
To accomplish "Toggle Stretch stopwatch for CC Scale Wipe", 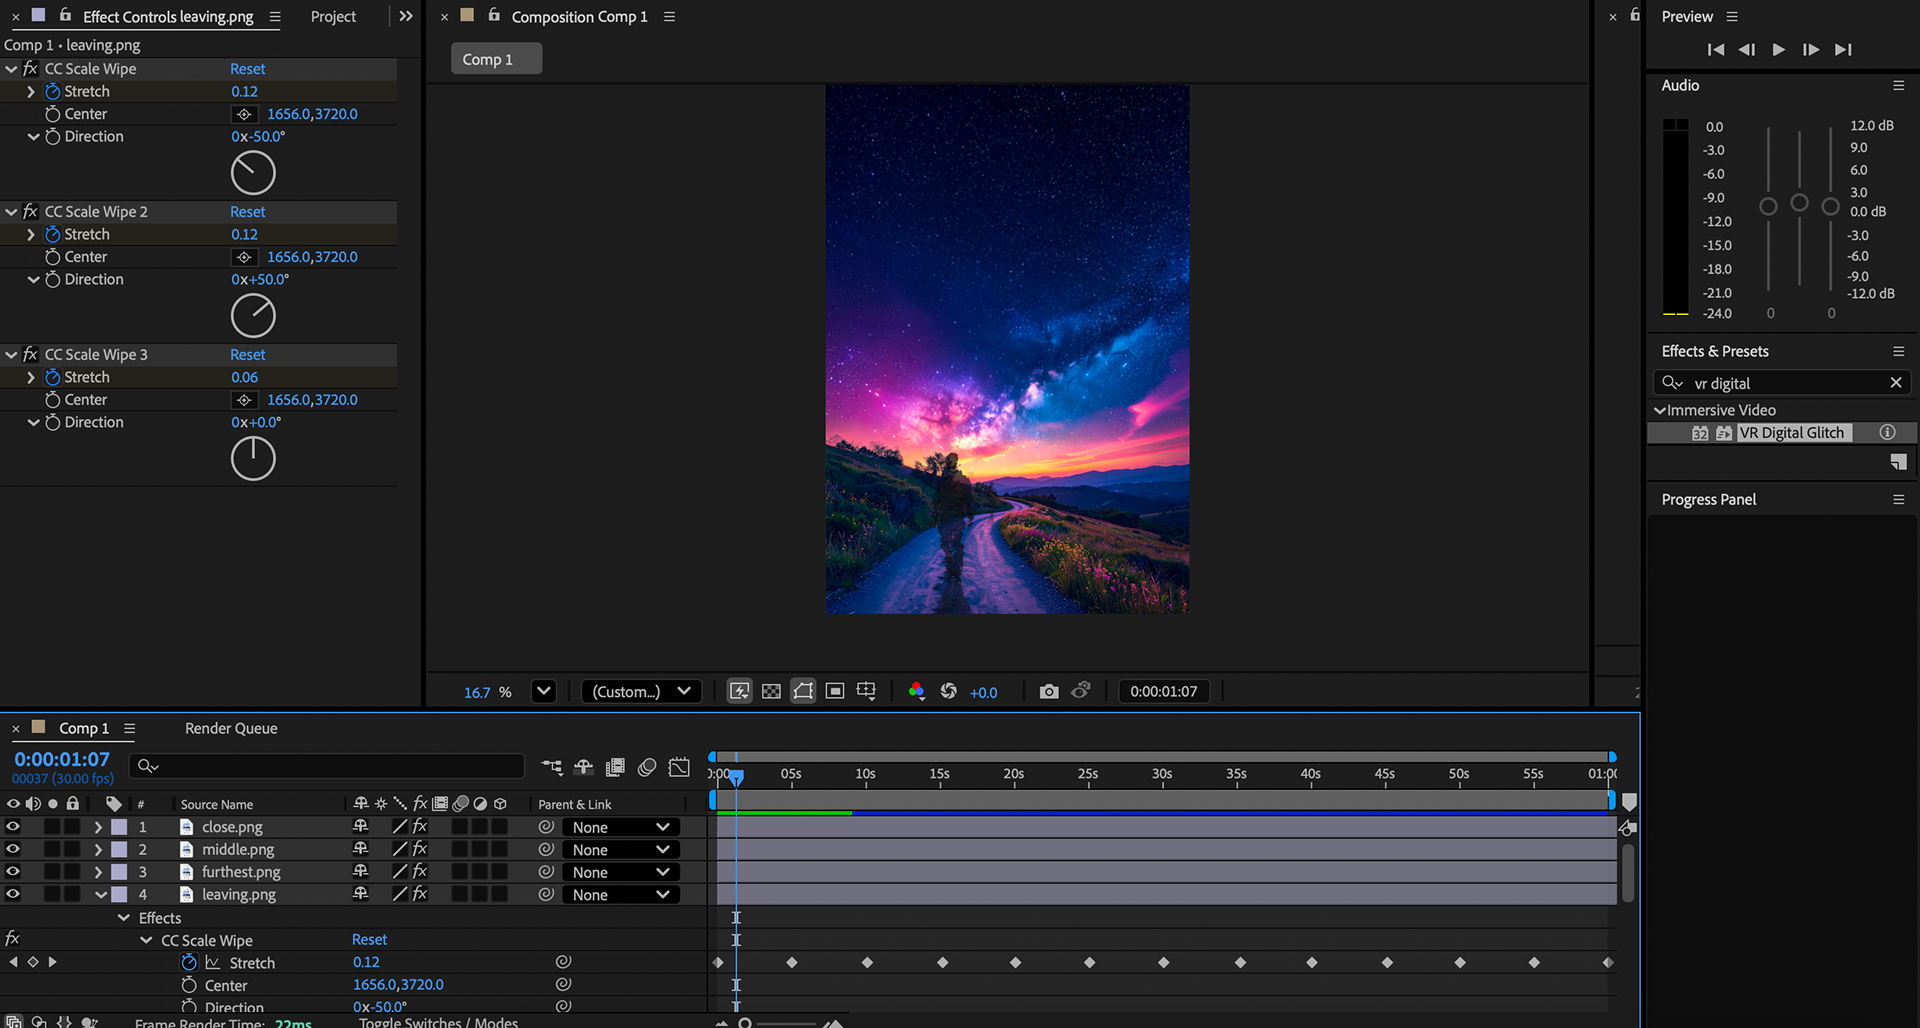I will (x=53, y=91).
